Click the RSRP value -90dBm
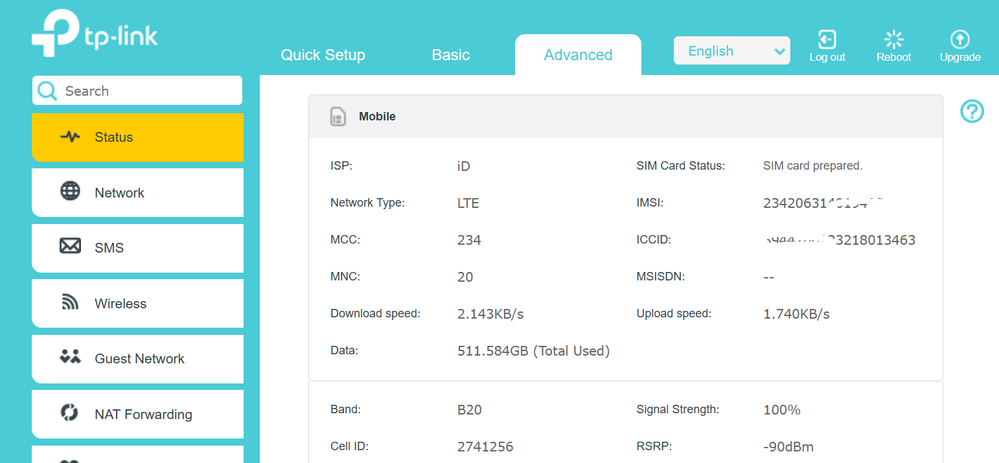 [788, 447]
